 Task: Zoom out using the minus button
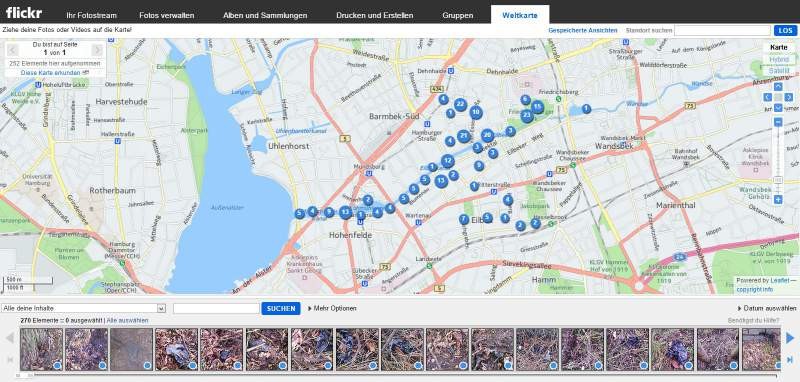778,122
